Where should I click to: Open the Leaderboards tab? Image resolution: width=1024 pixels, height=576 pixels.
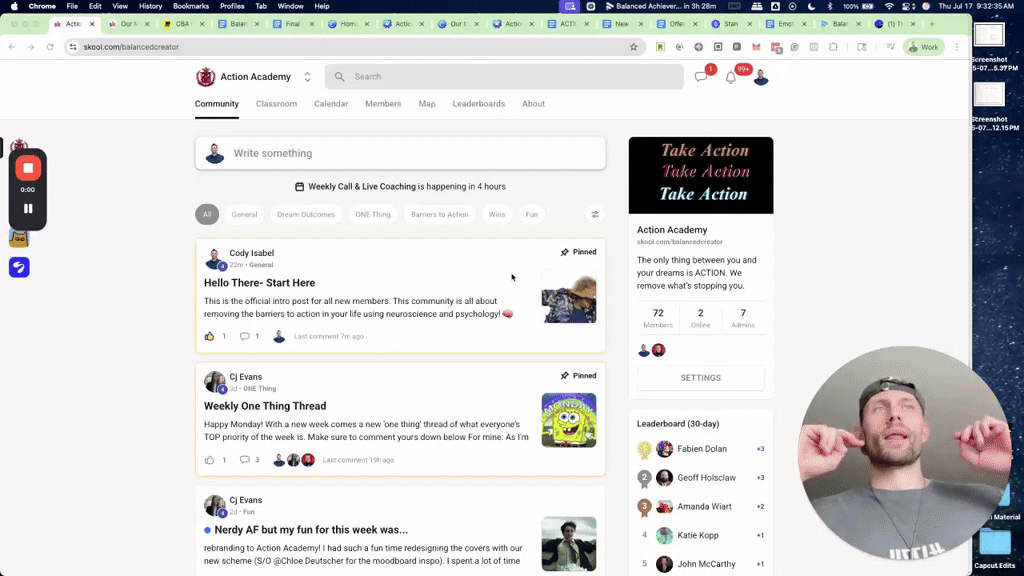click(x=479, y=104)
